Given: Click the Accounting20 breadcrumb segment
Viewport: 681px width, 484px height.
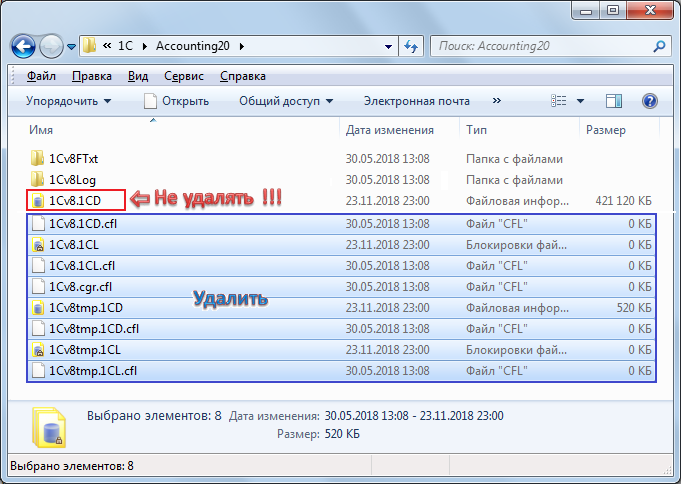Looking at the screenshot, I should click(192, 46).
